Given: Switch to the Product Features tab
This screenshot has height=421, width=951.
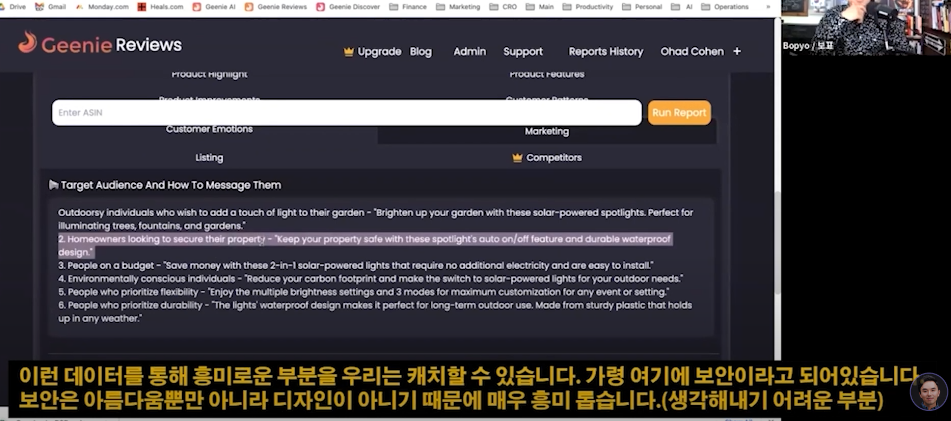Looking at the screenshot, I should [x=547, y=75].
